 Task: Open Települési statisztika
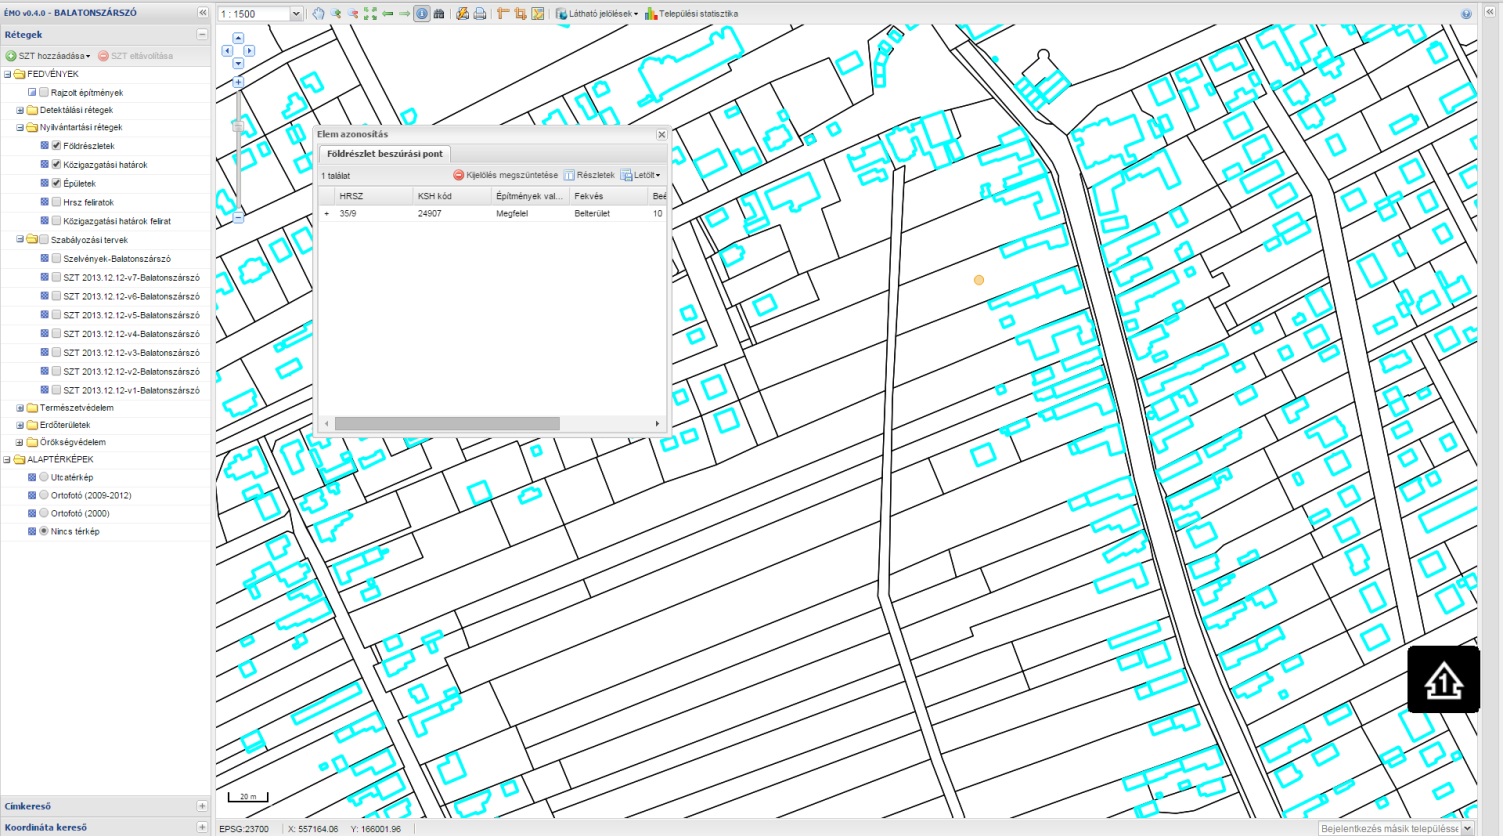(691, 14)
